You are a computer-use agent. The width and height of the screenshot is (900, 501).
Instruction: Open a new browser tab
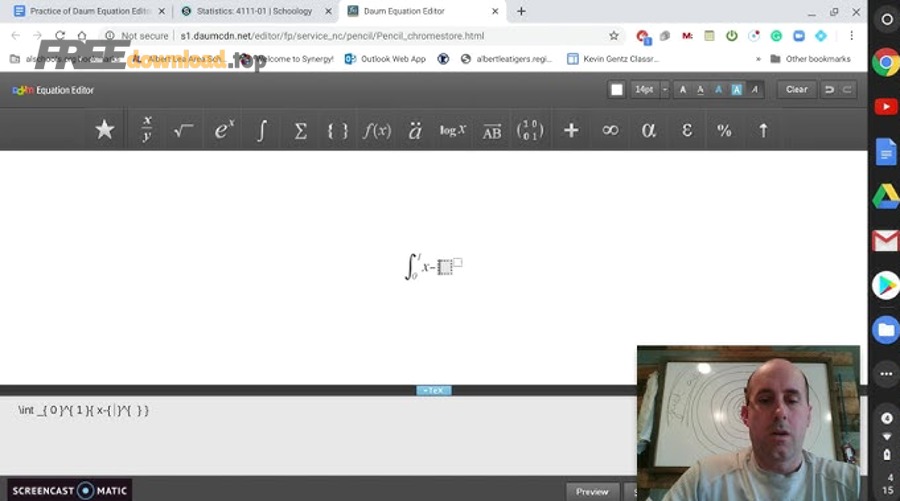point(521,11)
